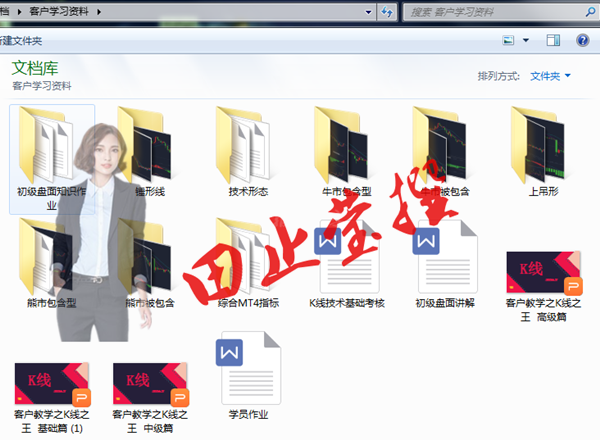The width and height of the screenshot is (600, 440).
Task: Open the 综合MT4指标 folder
Action: coord(248,258)
